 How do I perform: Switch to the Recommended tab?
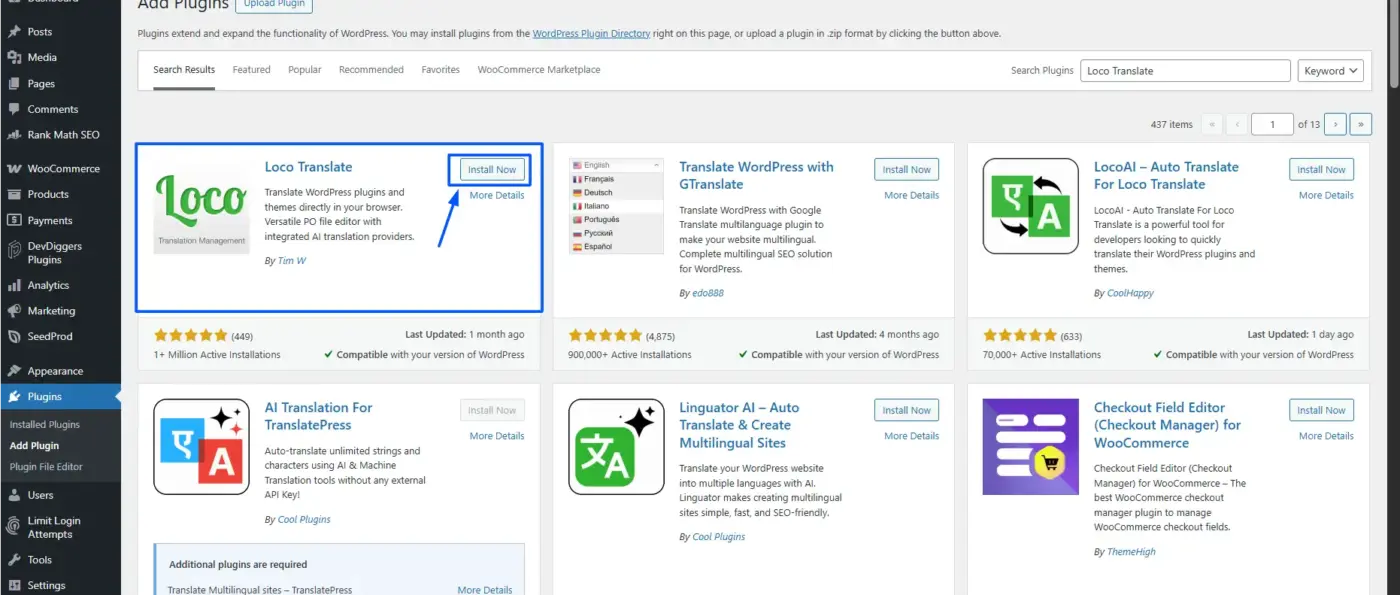click(x=371, y=70)
